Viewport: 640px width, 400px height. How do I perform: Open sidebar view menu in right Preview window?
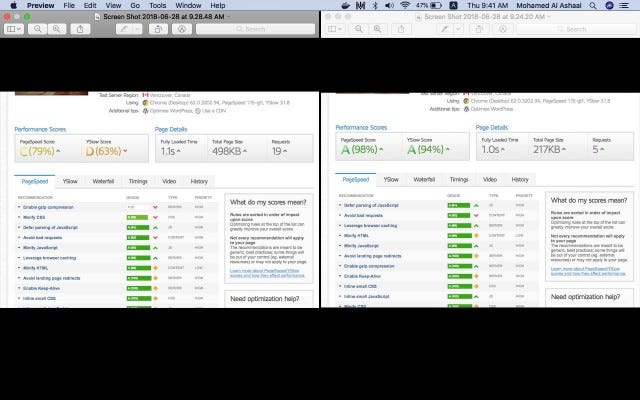(335, 29)
